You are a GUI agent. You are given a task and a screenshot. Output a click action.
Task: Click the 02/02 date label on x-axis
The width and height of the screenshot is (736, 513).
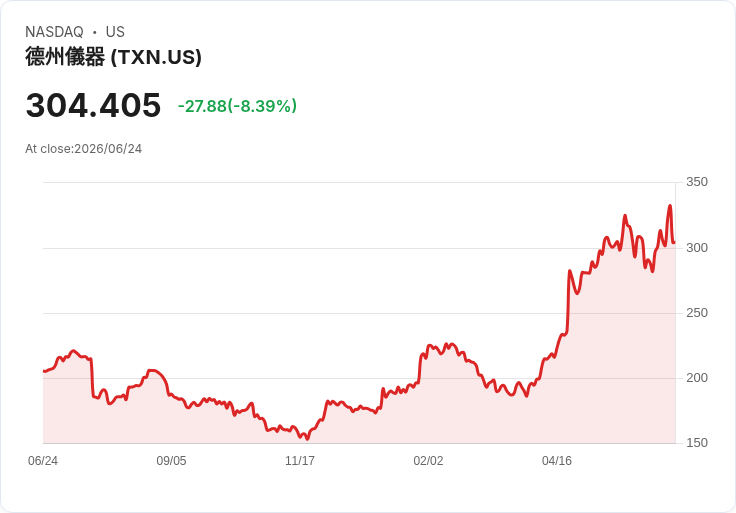click(428, 461)
